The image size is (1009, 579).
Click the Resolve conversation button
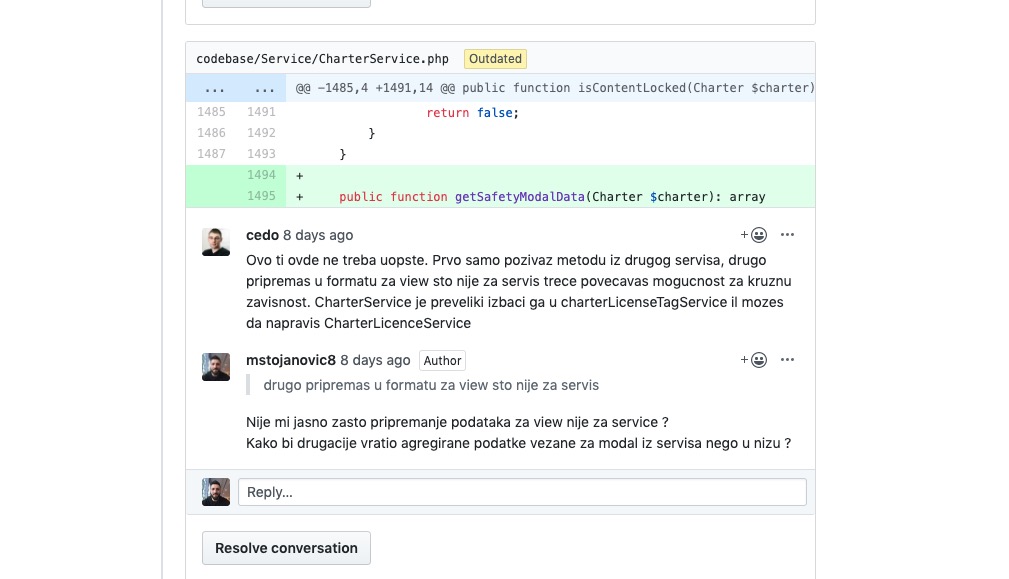pos(286,548)
